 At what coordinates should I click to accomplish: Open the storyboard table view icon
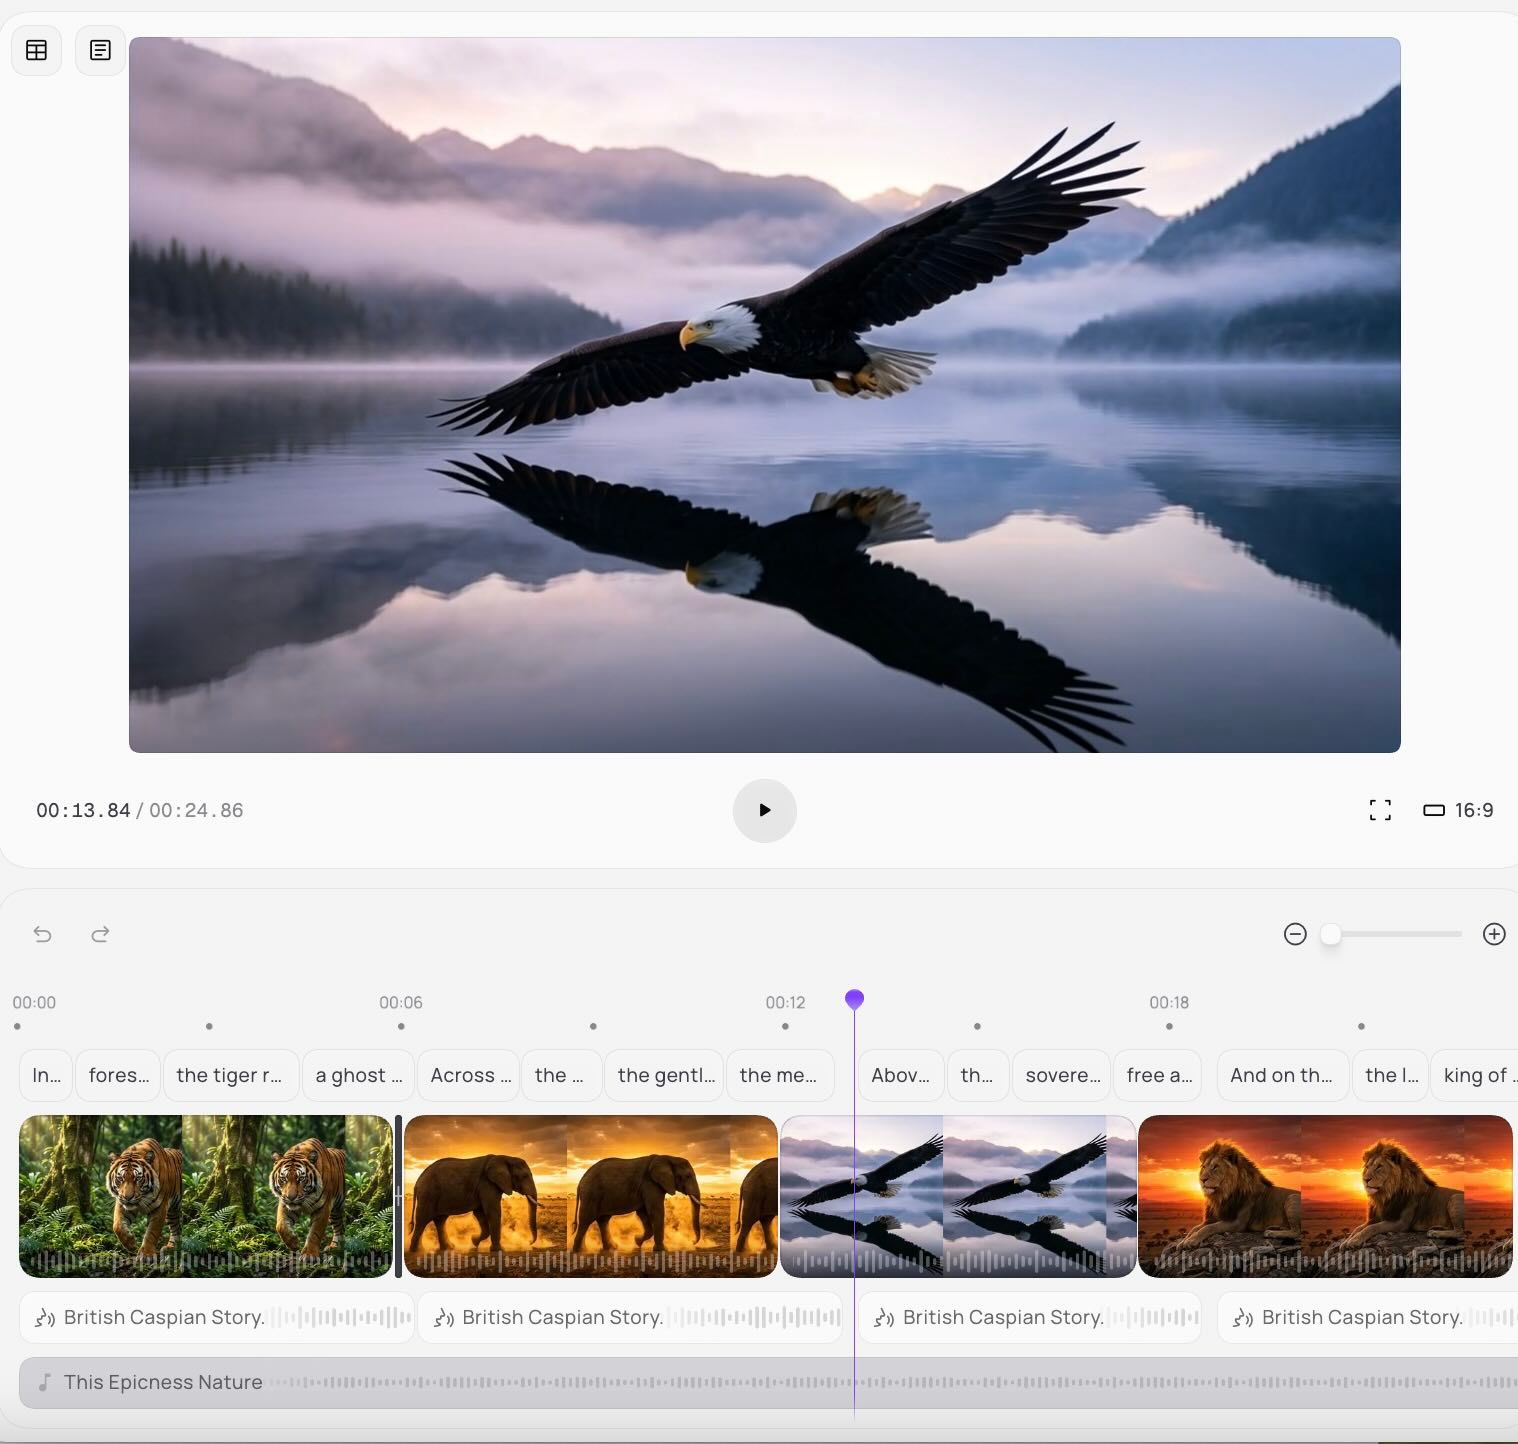(x=37, y=50)
